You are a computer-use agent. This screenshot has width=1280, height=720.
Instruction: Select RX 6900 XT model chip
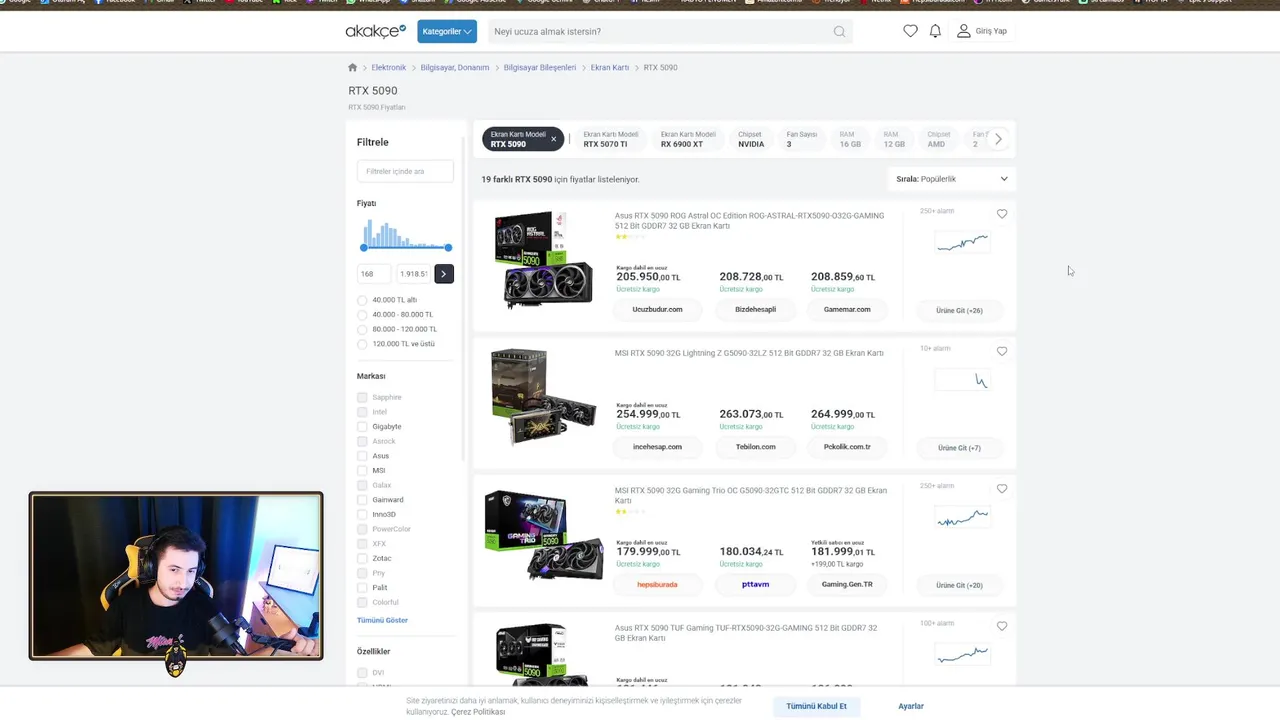point(688,139)
